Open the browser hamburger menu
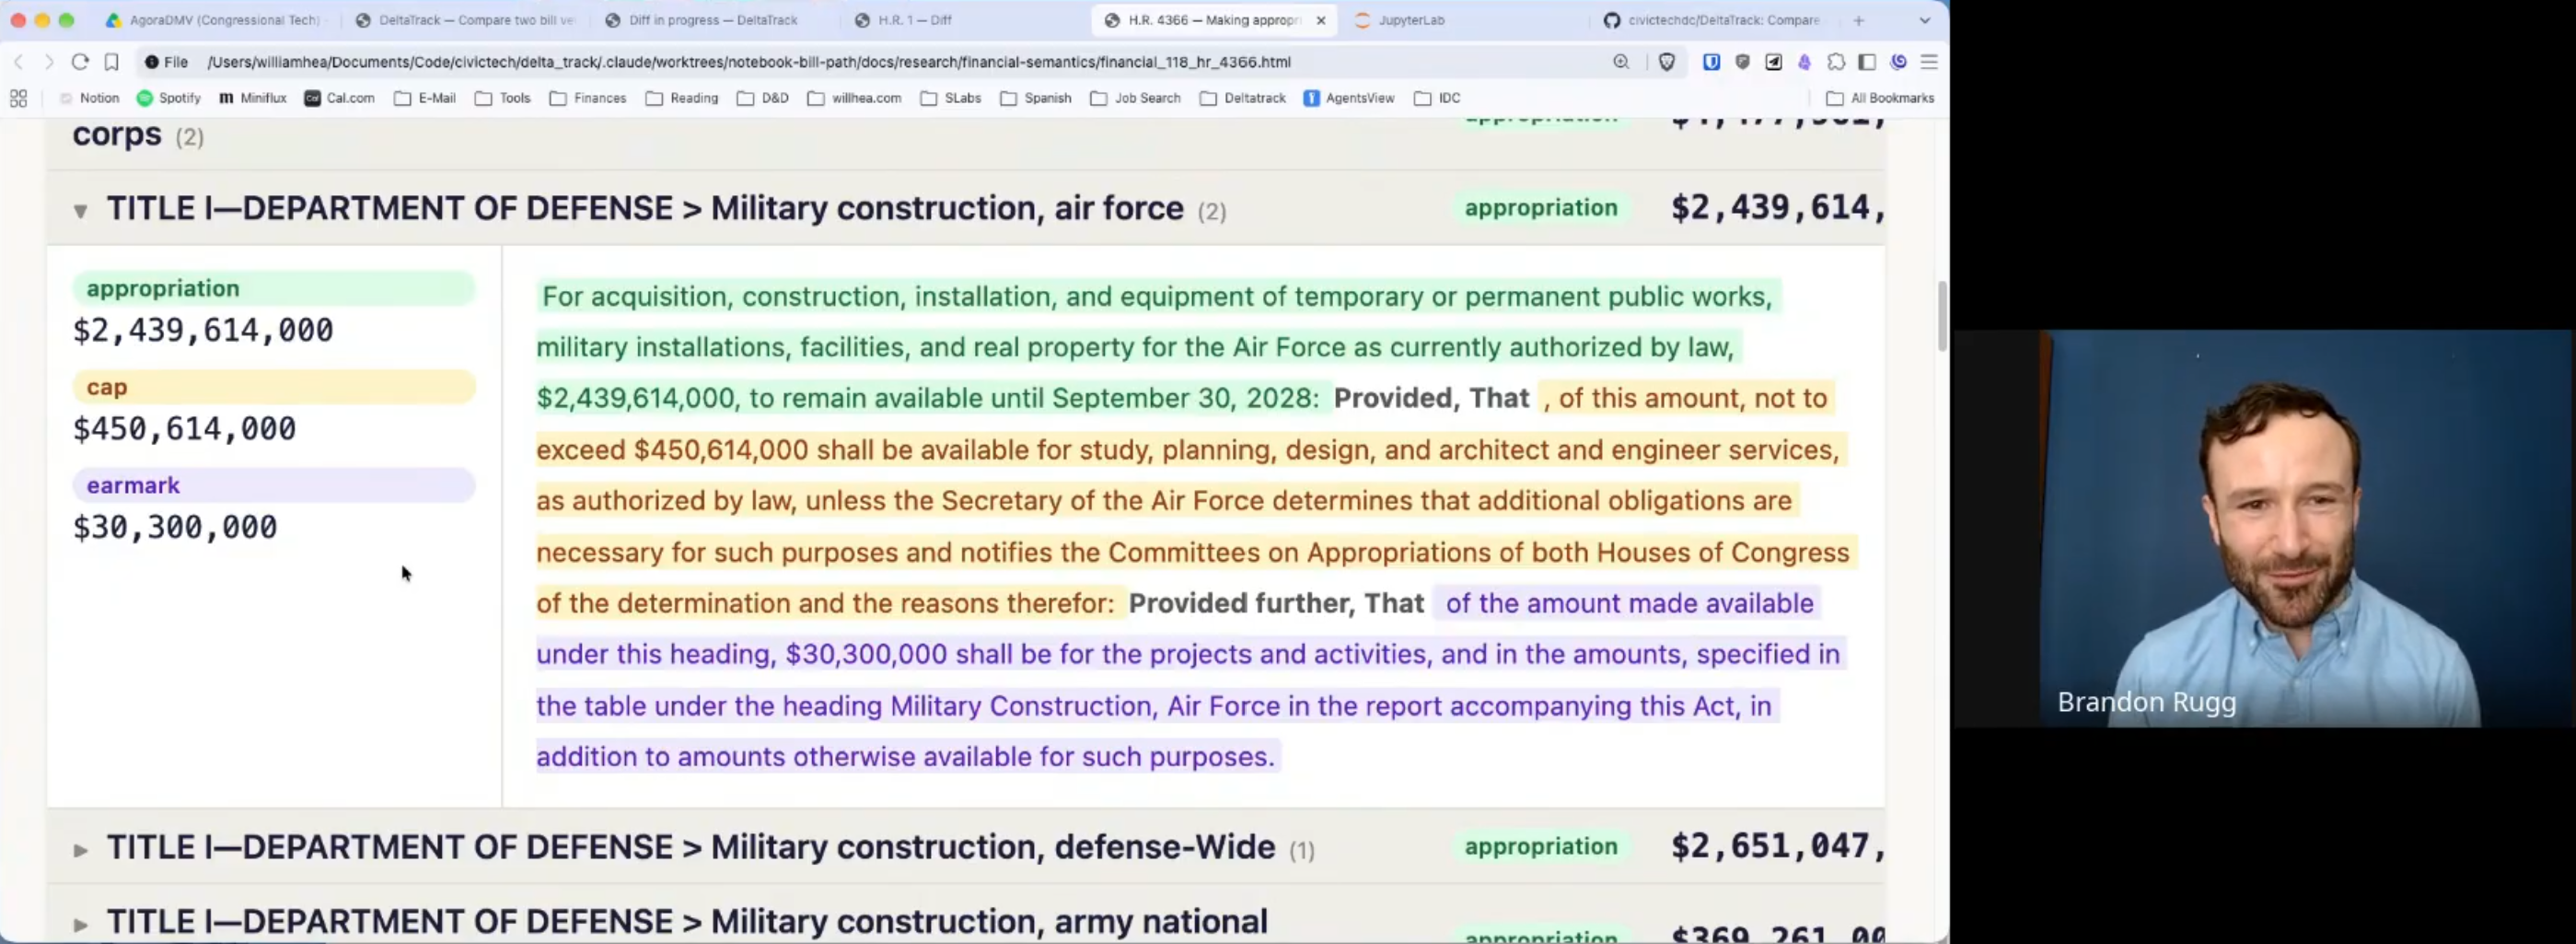The height and width of the screenshot is (944, 2576). coord(1929,62)
